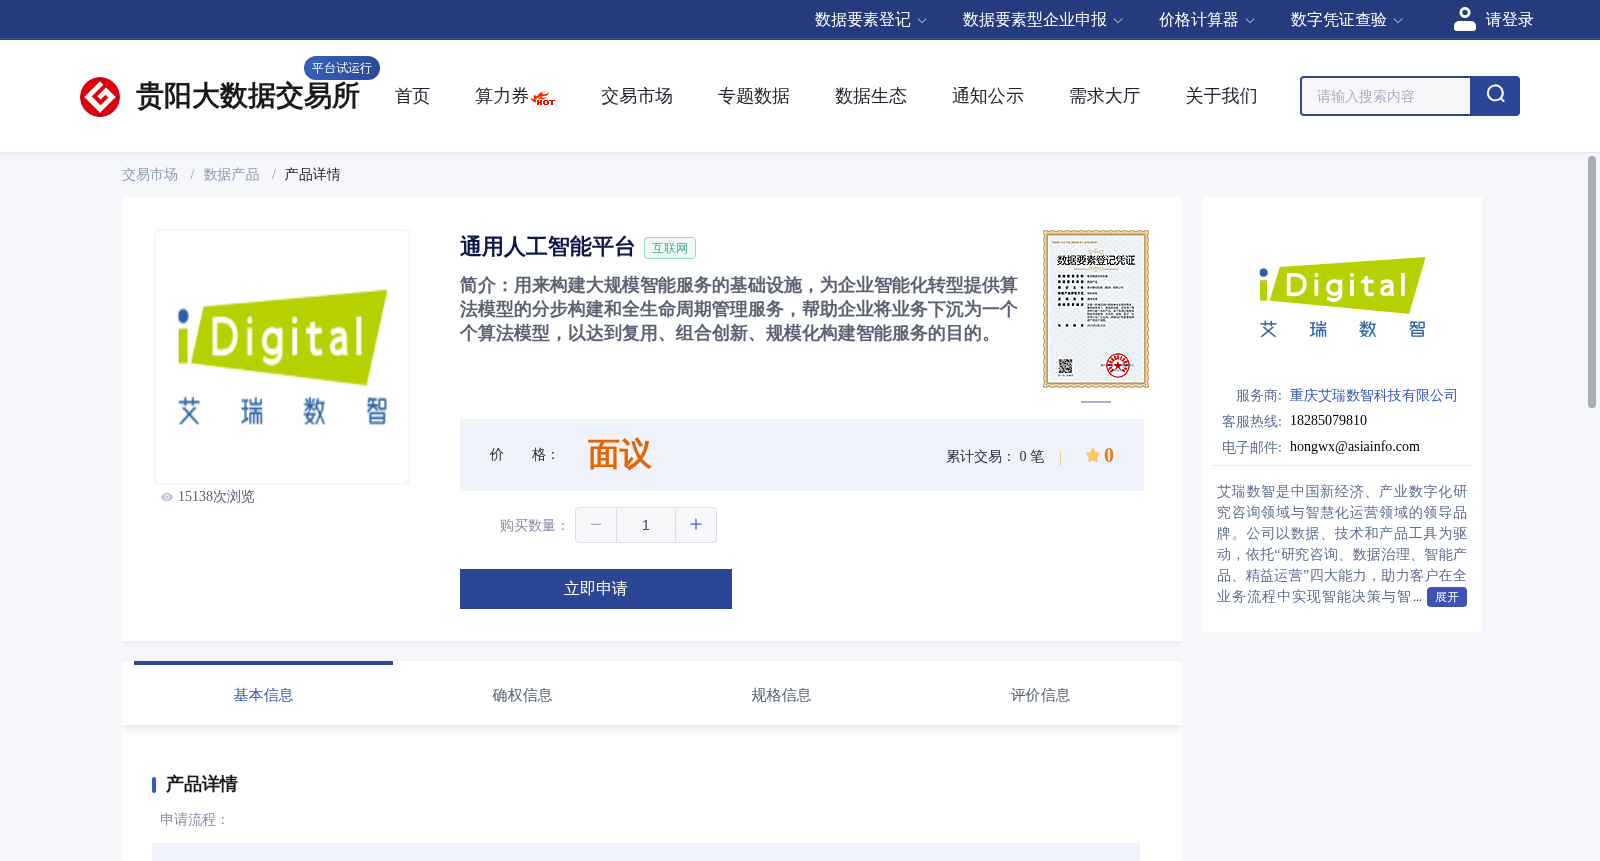
Task: Switch to the 评价信息 tab
Action: click(1040, 694)
